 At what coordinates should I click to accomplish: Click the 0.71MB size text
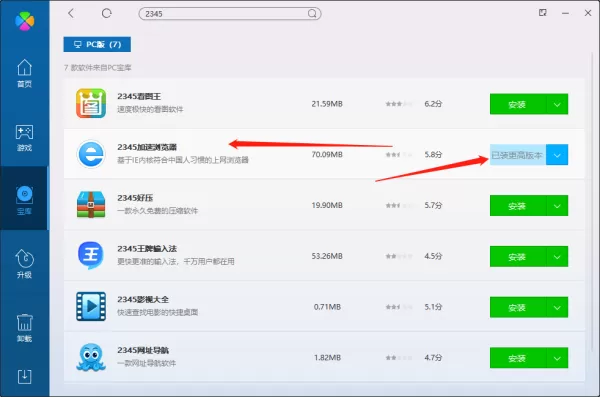coord(327,307)
